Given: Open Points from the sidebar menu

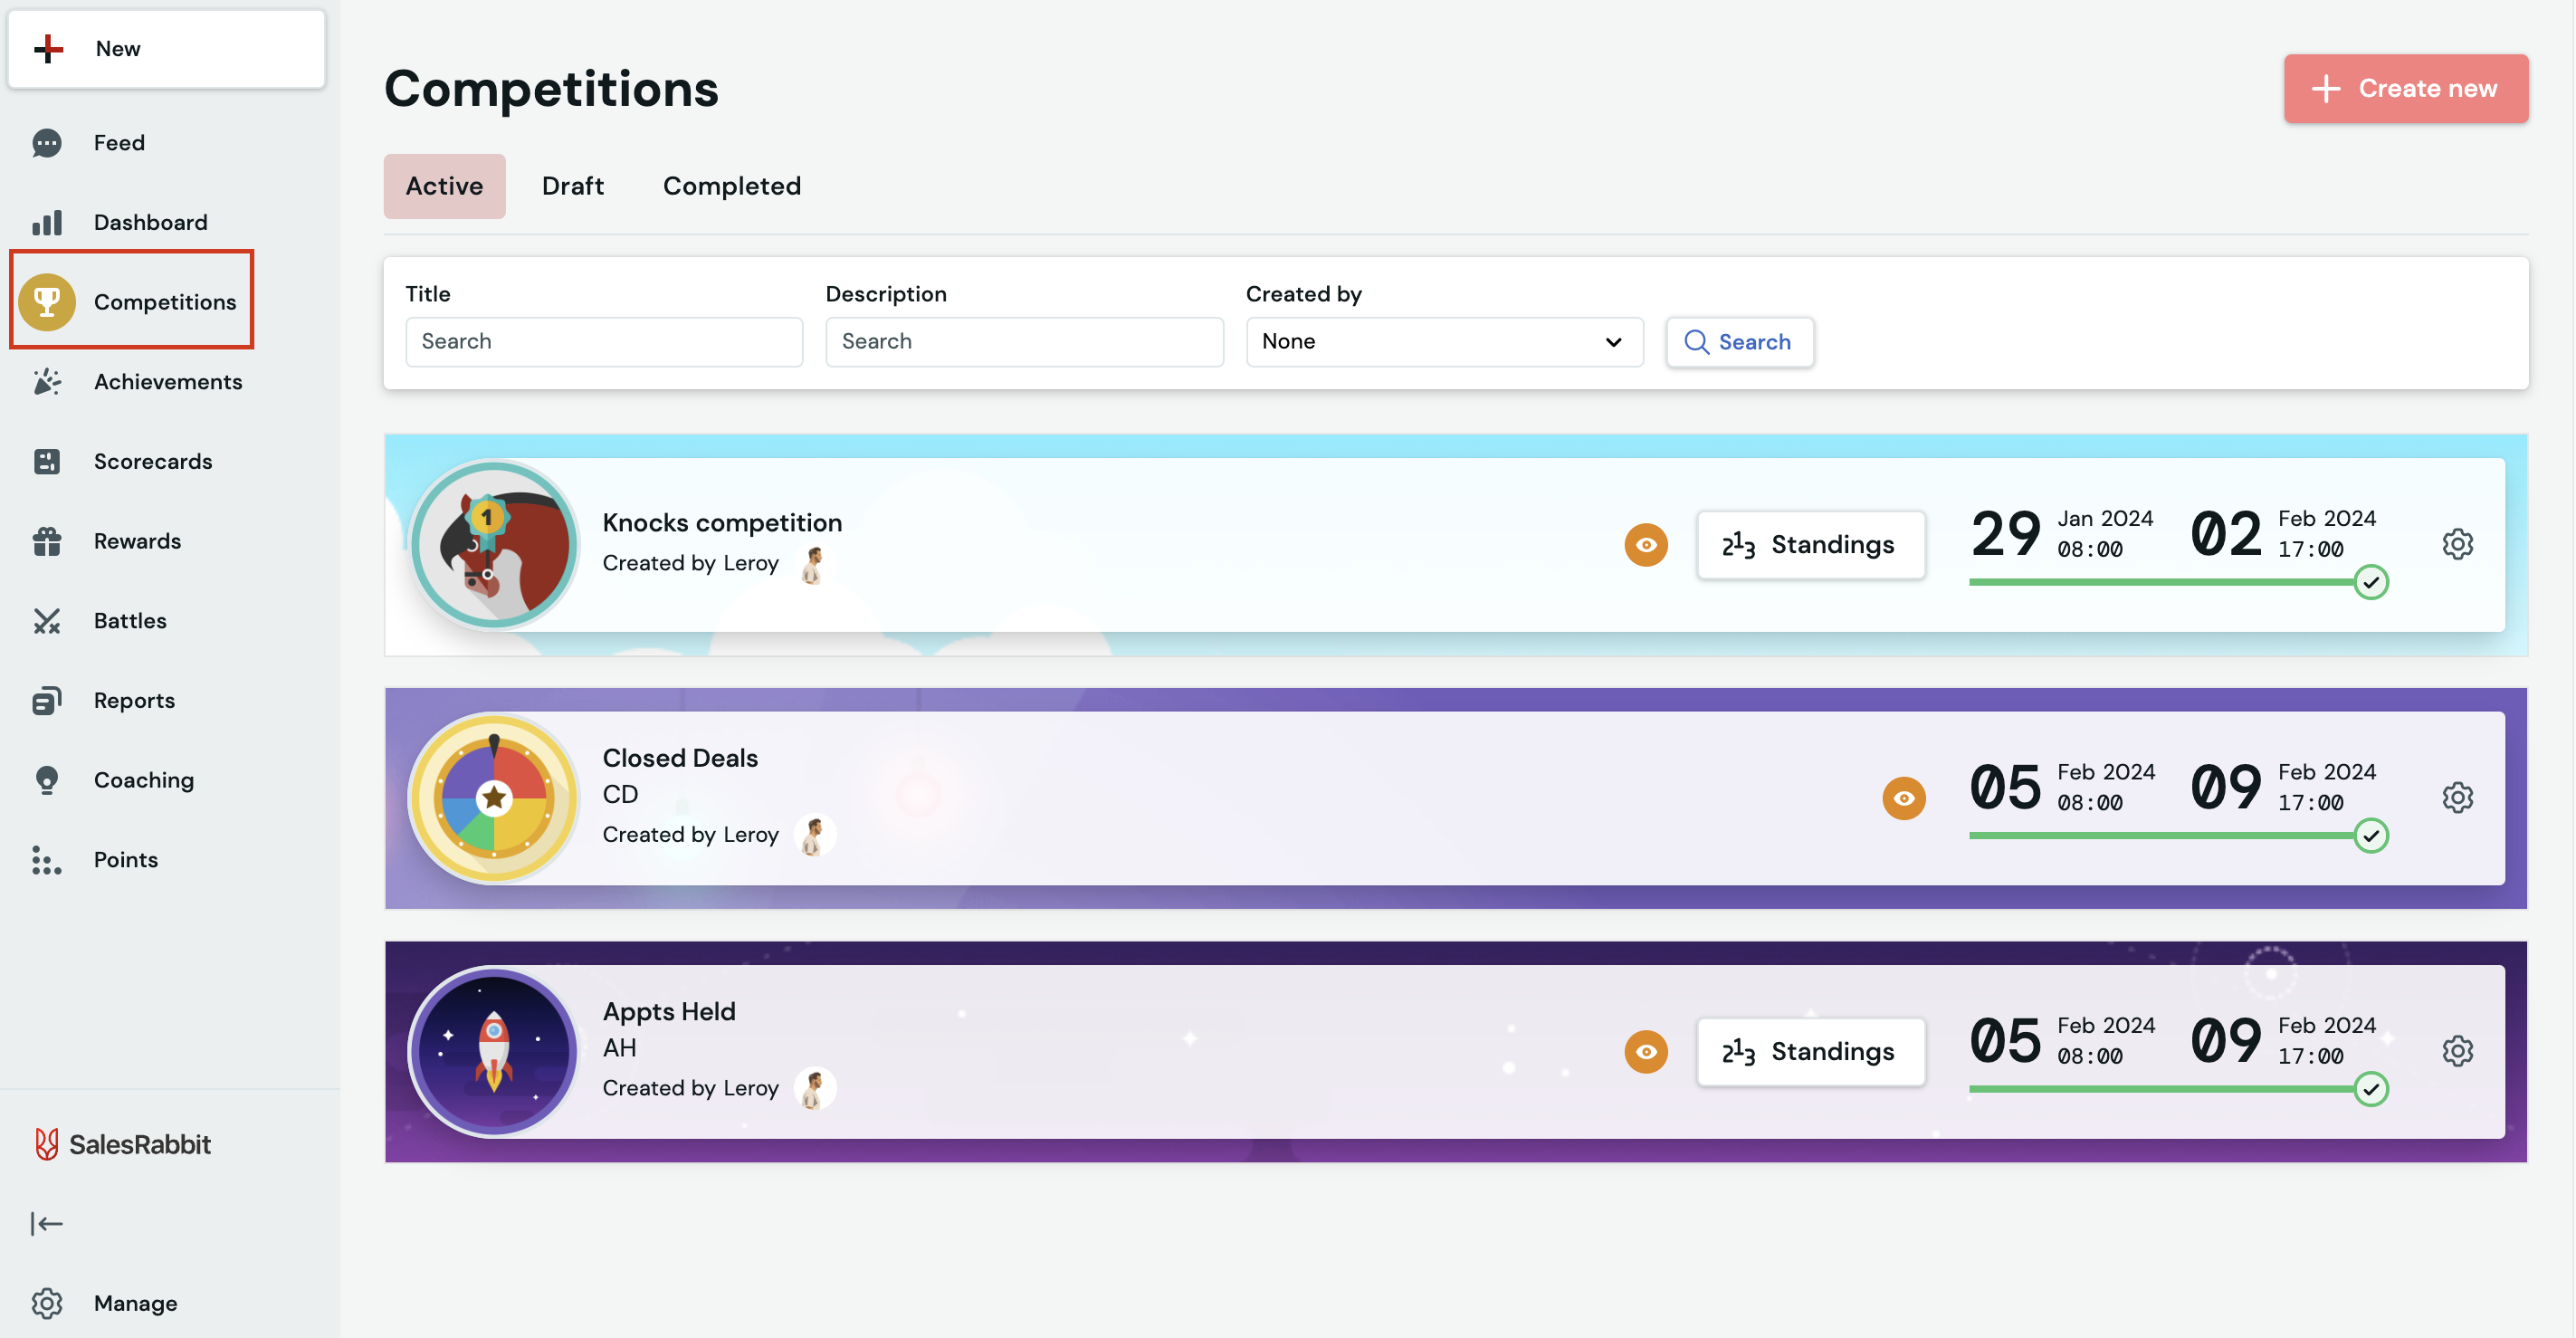Looking at the screenshot, I should coord(126,860).
